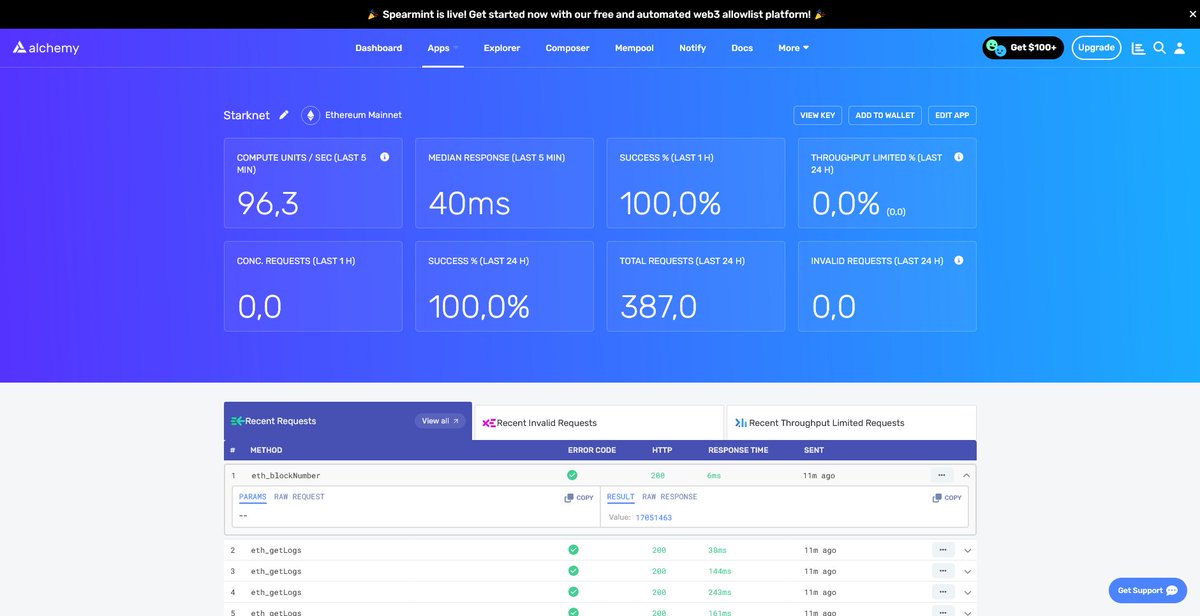Open the Spearmint announcement banner
This screenshot has width=1200, height=616.
coord(596,14)
